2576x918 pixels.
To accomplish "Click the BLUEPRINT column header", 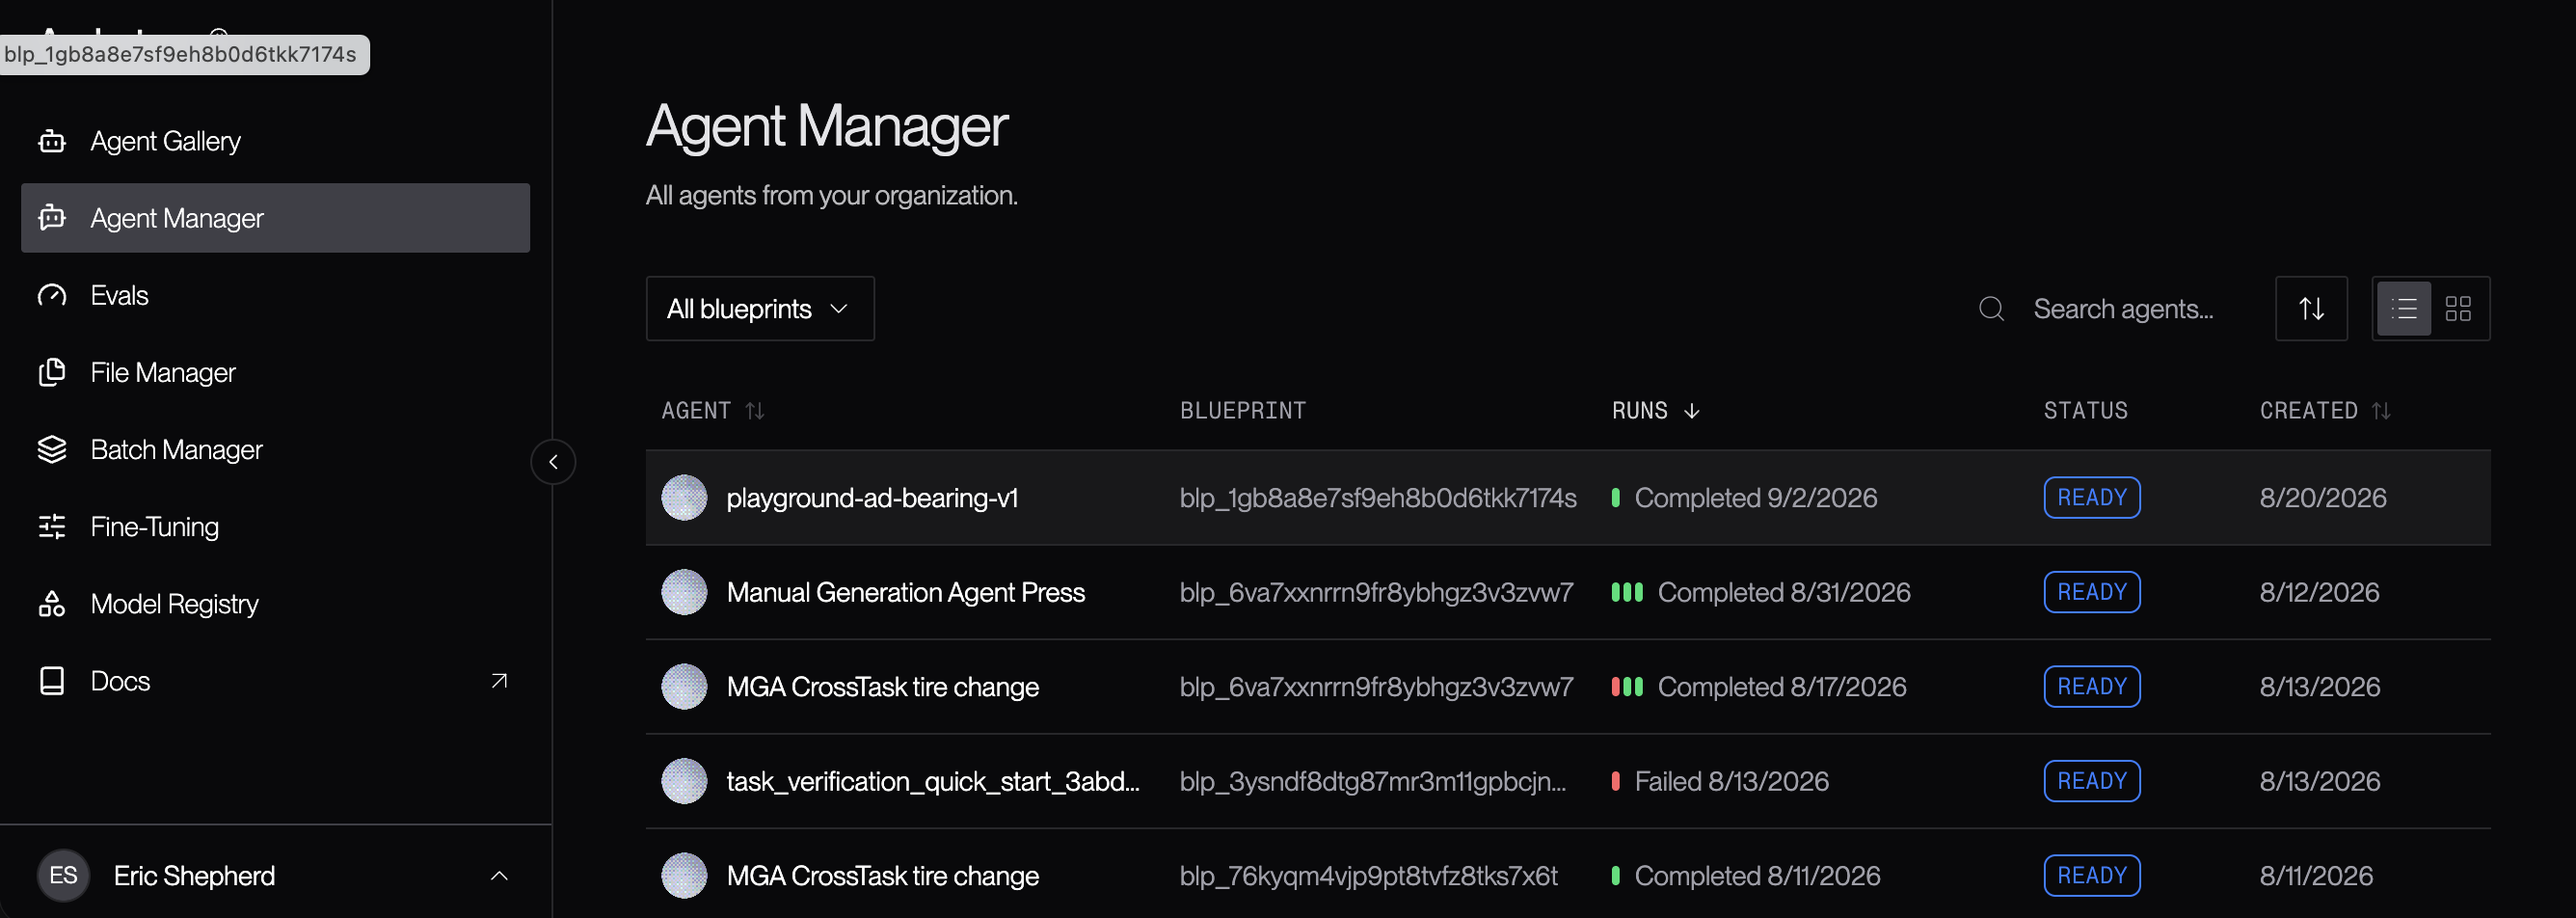I will click(1242, 410).
